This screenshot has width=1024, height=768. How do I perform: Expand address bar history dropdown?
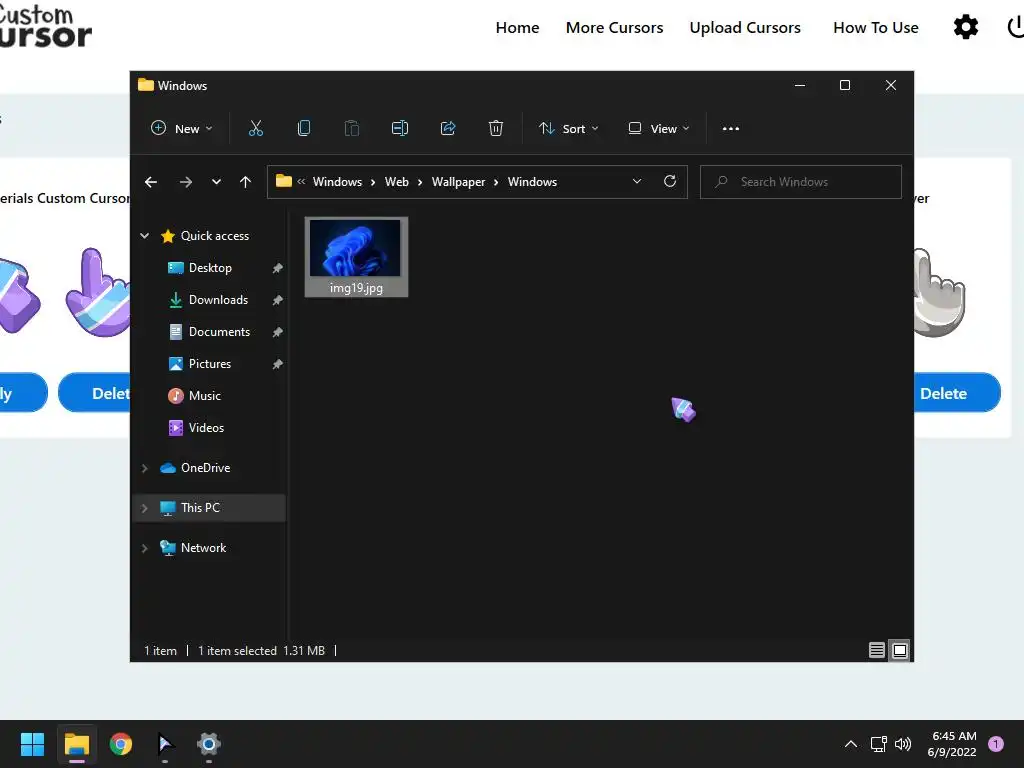(x=637, y=182)
